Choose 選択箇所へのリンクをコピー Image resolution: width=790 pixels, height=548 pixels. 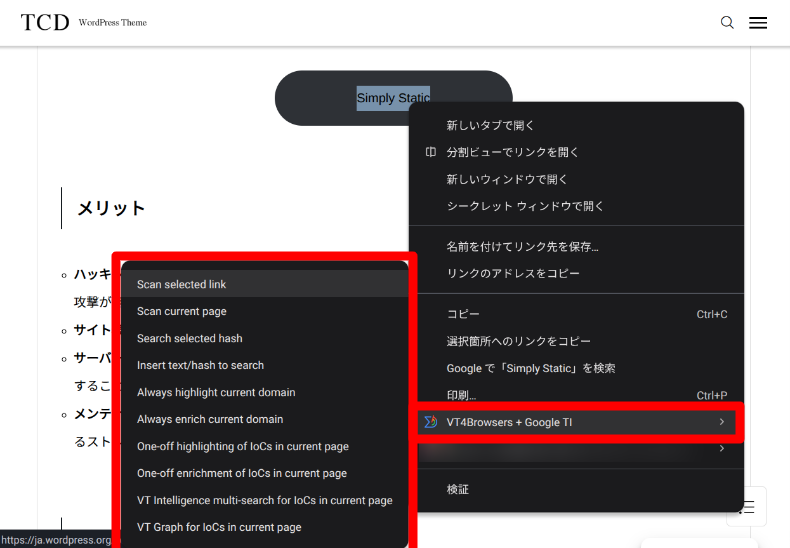(576, 341)
